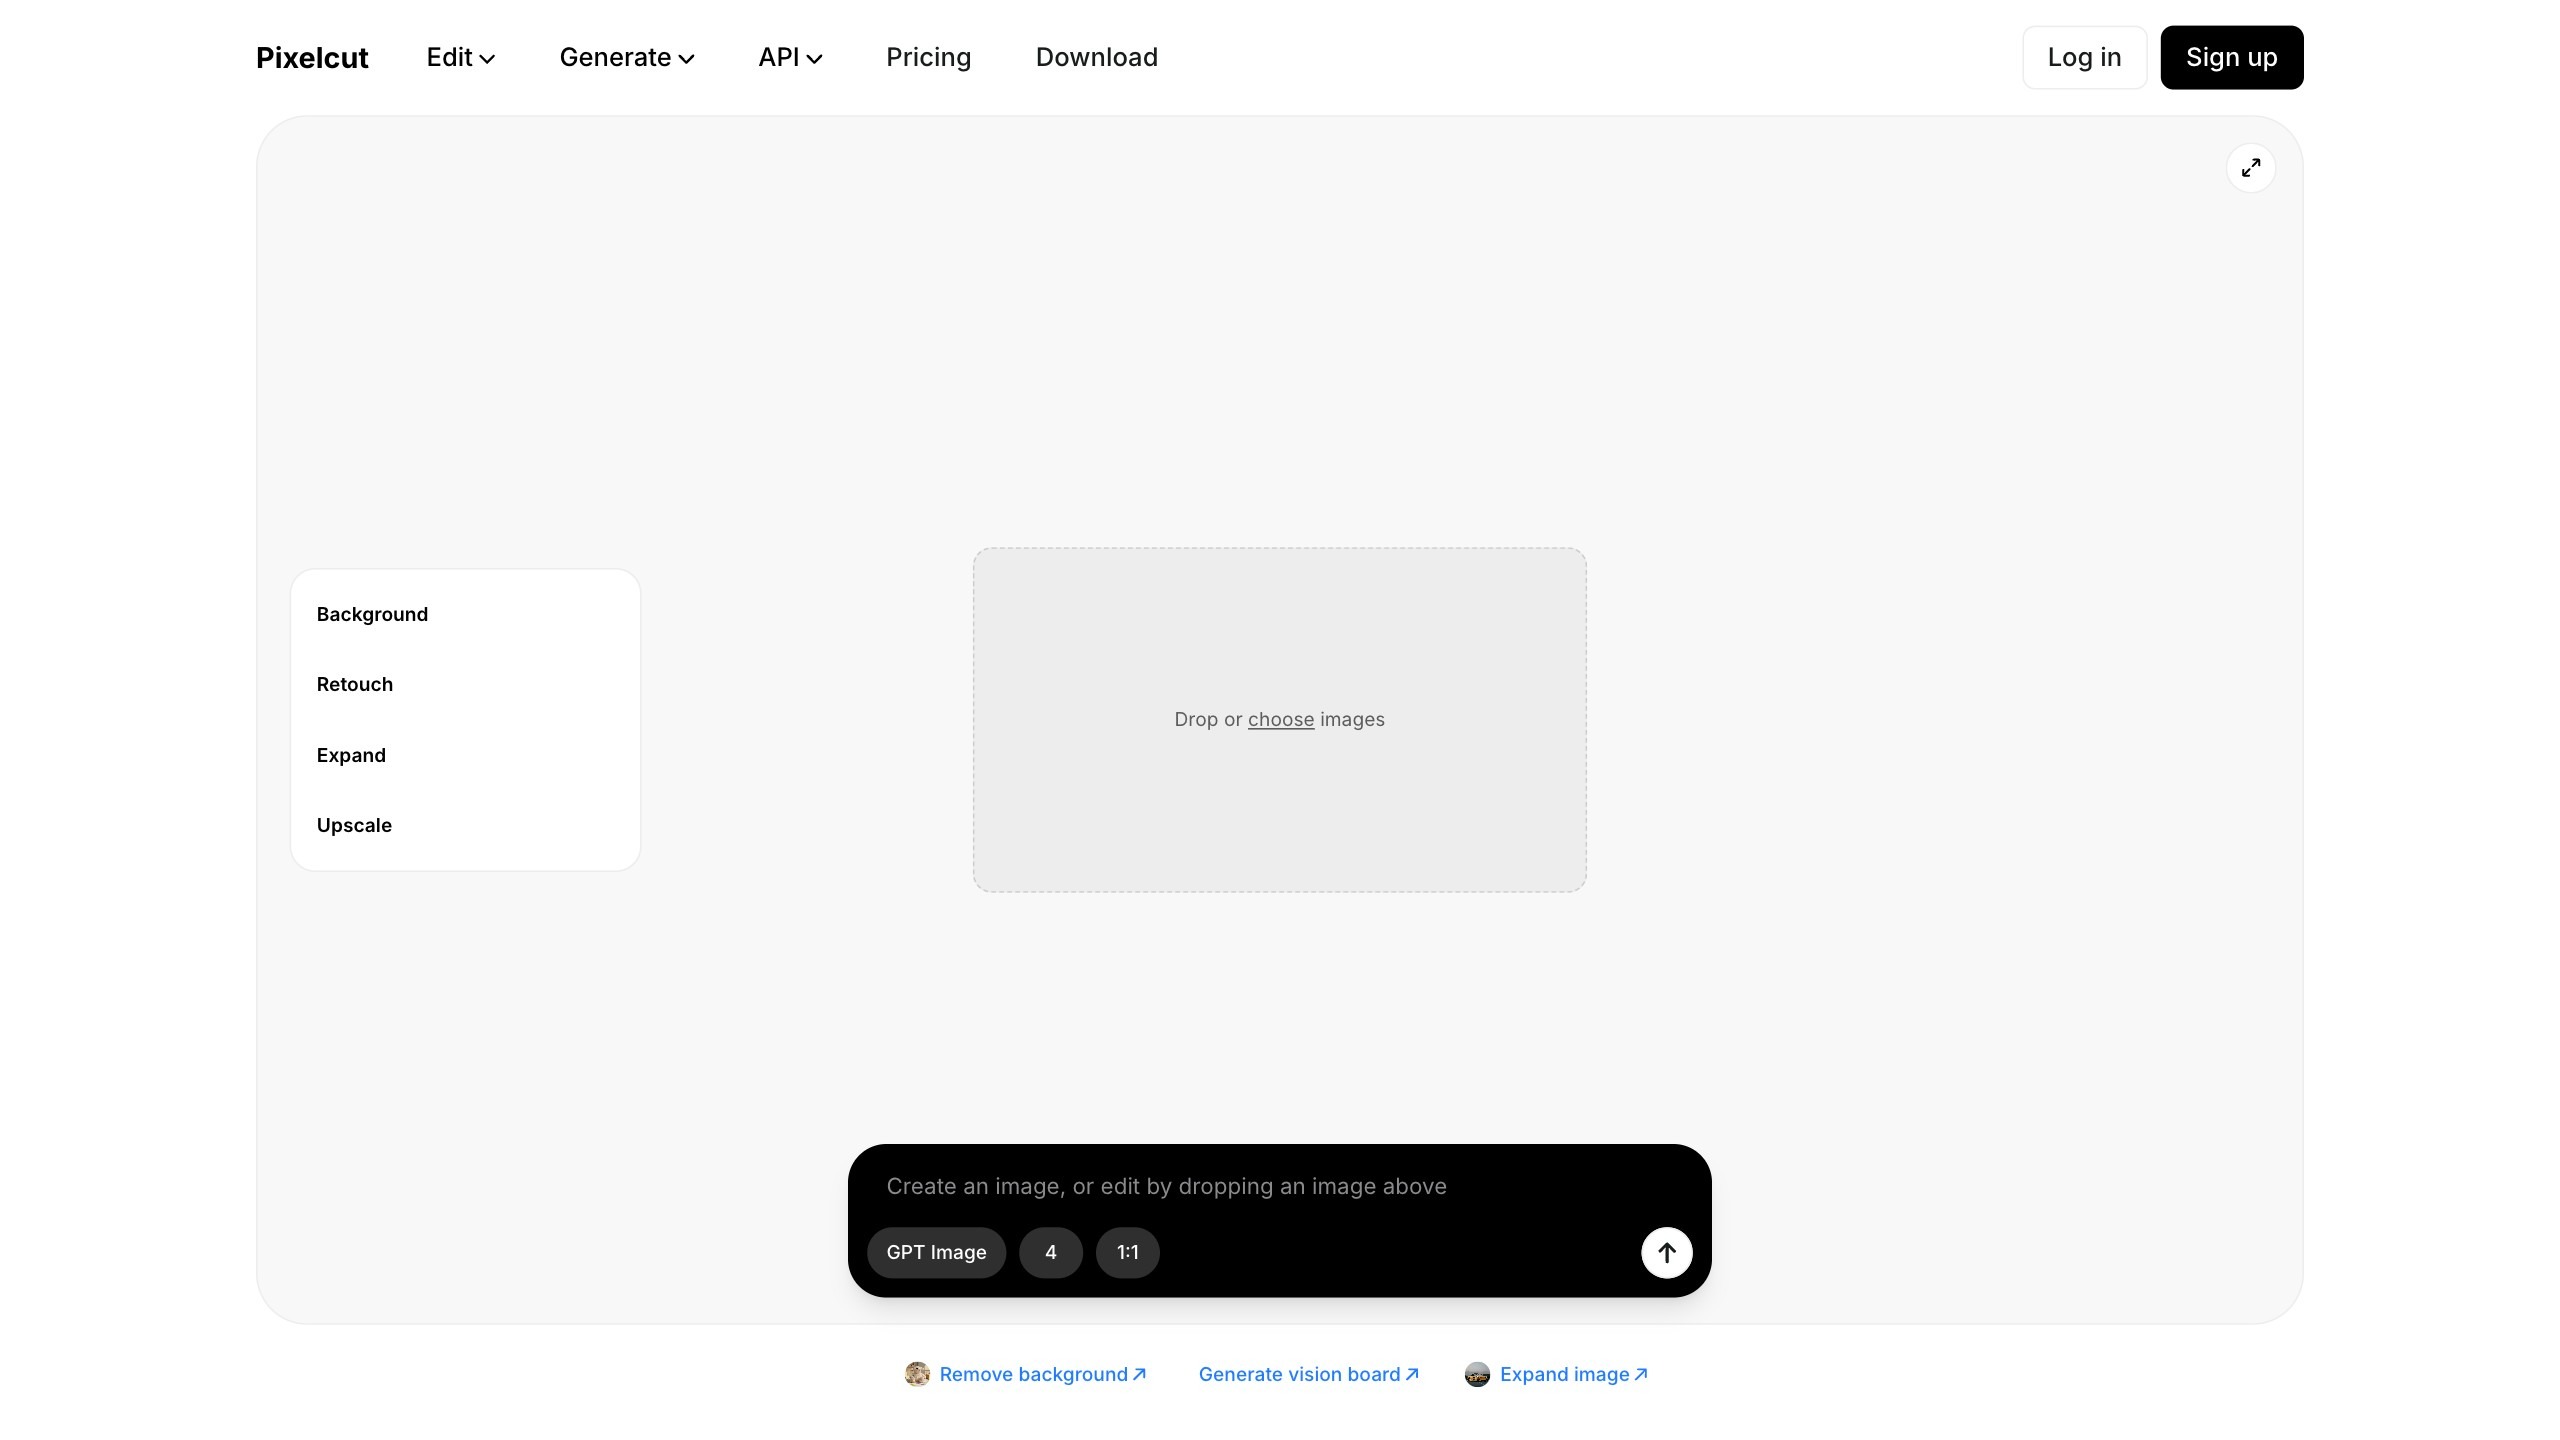Expand the Generate dropdown menu
The width and height of the screenshot is (2560, 1440).
point(626,58)
